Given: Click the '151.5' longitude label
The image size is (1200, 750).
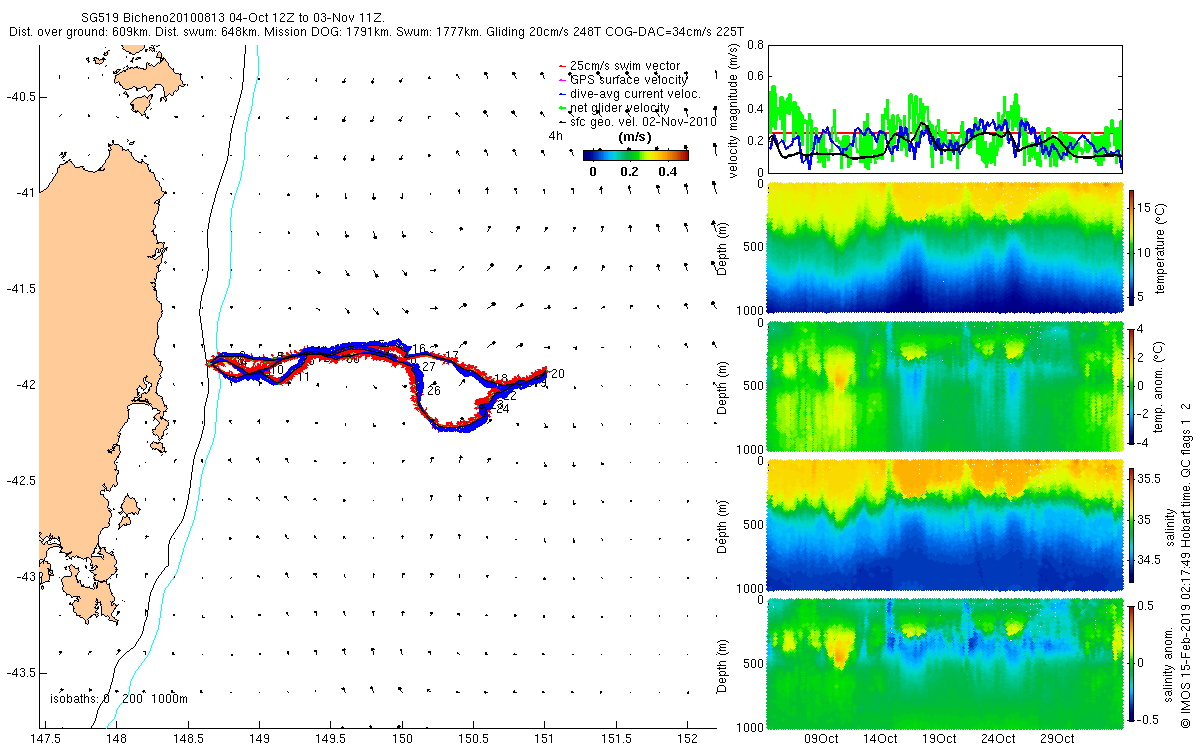Looking at the screenshot, I should coord(616,739).
